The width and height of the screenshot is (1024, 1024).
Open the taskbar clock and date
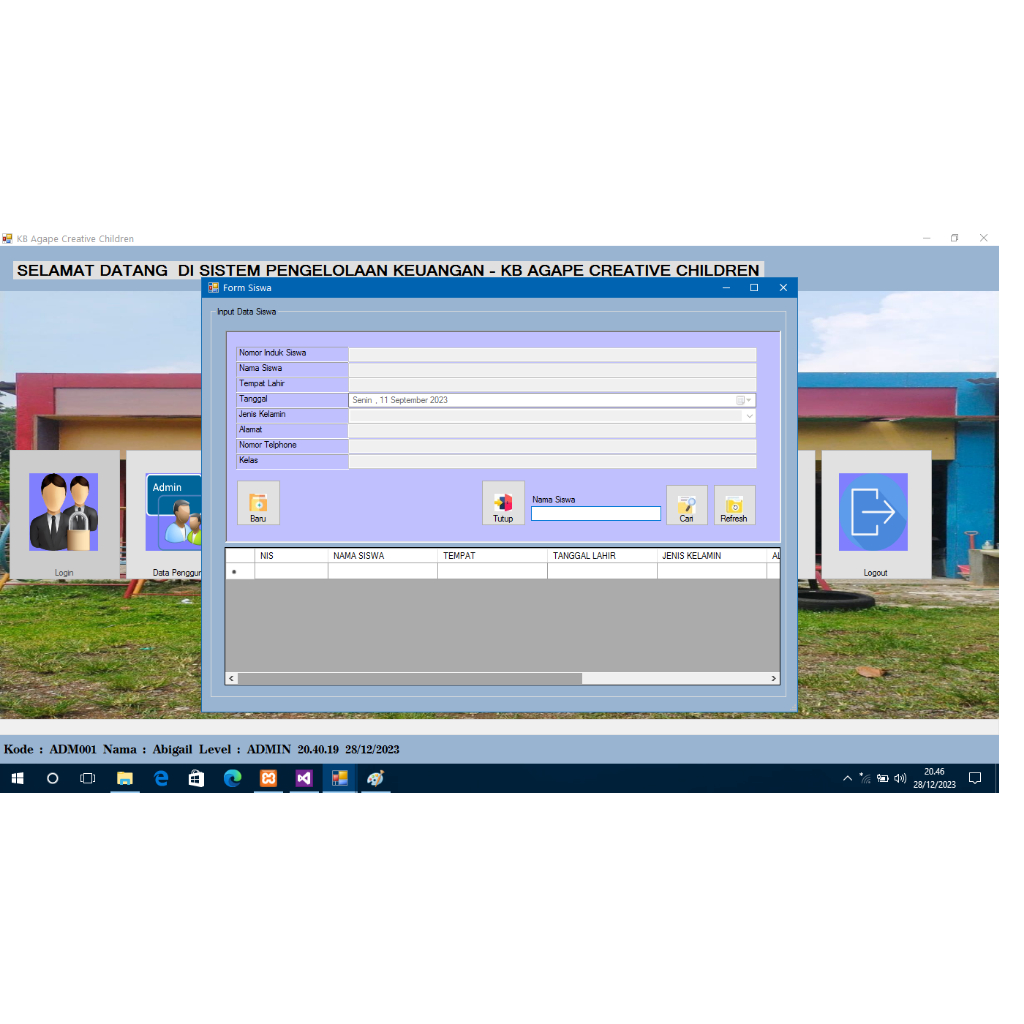(x=935, y=778)
